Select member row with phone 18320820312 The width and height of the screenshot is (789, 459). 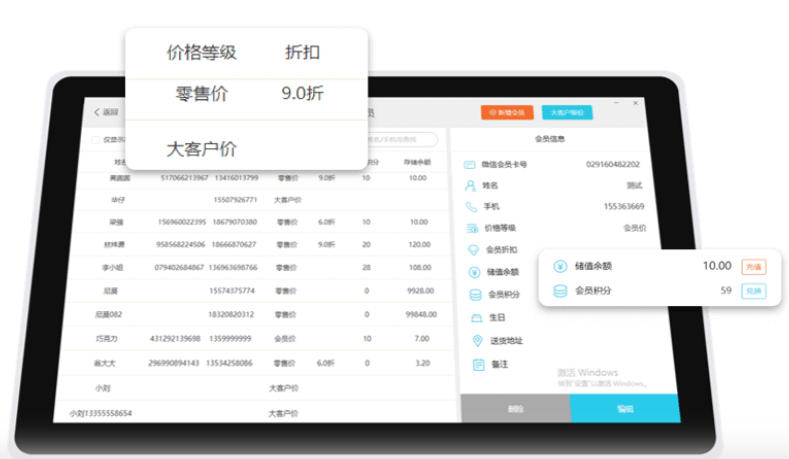click(256, 315)
